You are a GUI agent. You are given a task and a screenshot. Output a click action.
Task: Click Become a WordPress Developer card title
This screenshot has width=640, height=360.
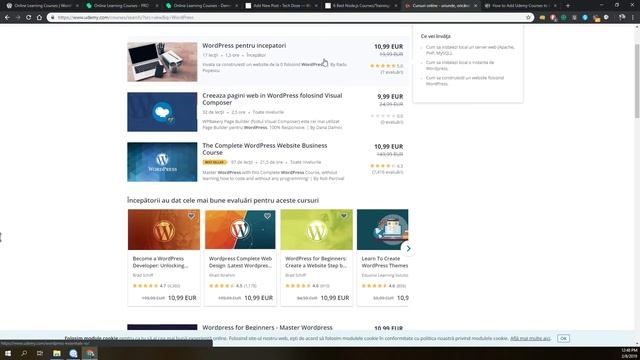[x=160, y=262]
